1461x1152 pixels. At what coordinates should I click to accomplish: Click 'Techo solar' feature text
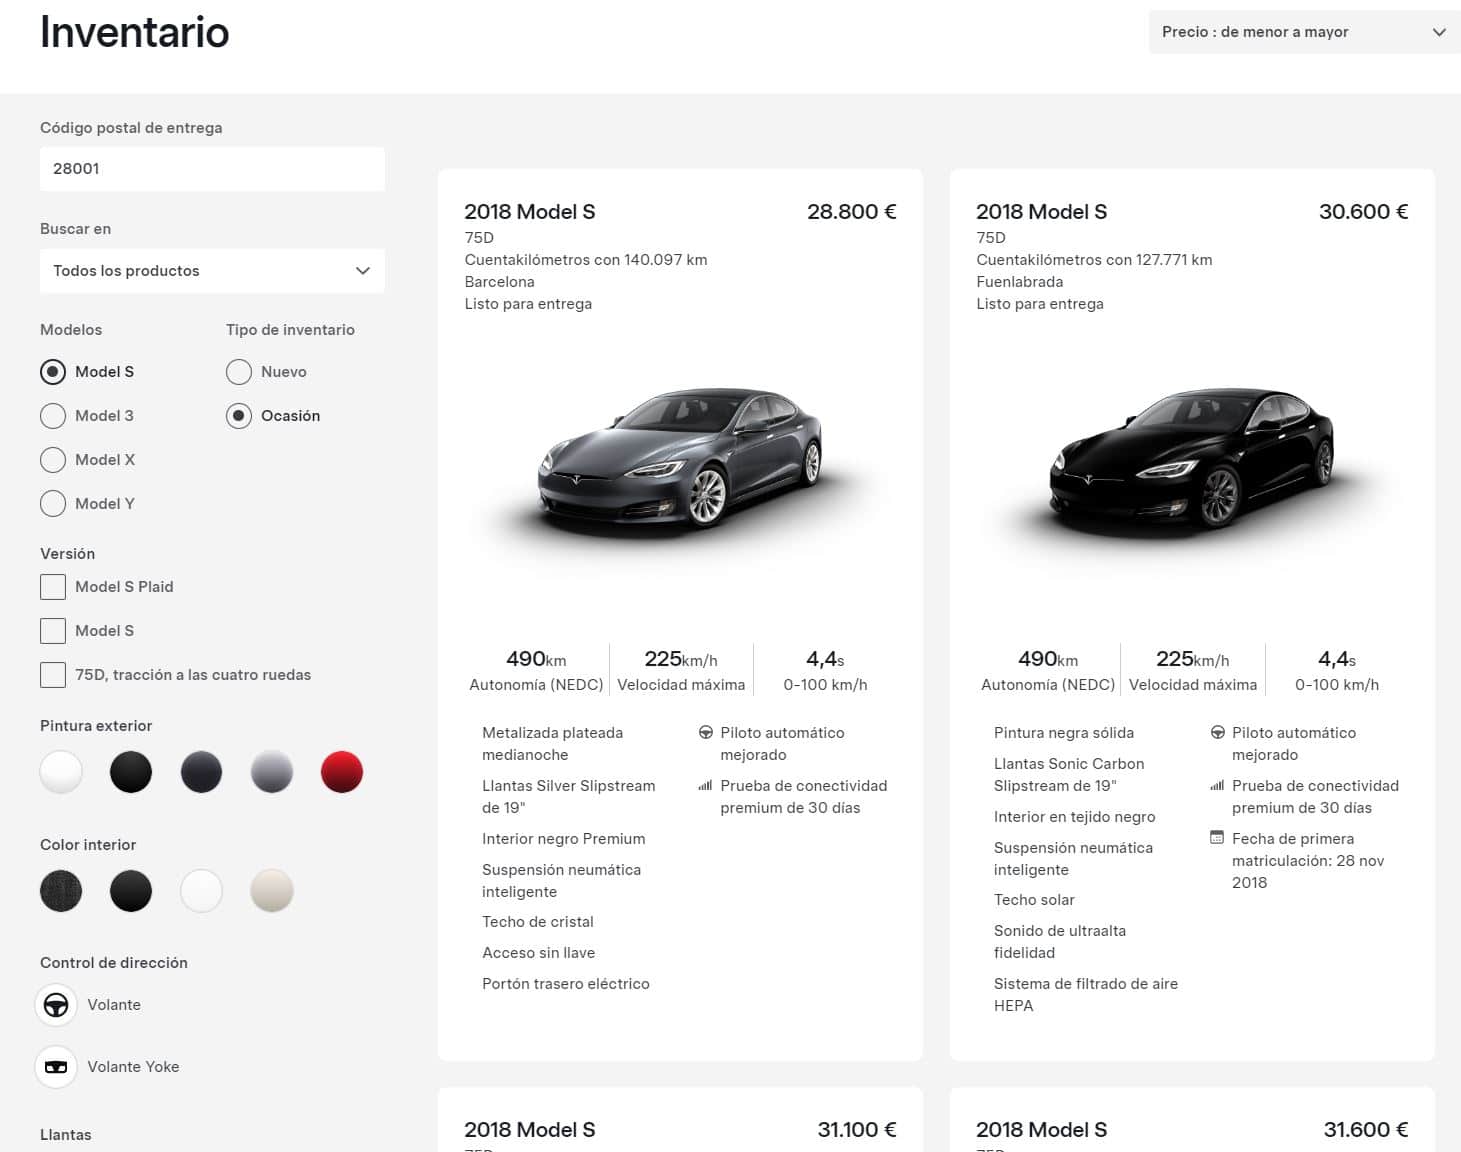tap(1034, 900)
